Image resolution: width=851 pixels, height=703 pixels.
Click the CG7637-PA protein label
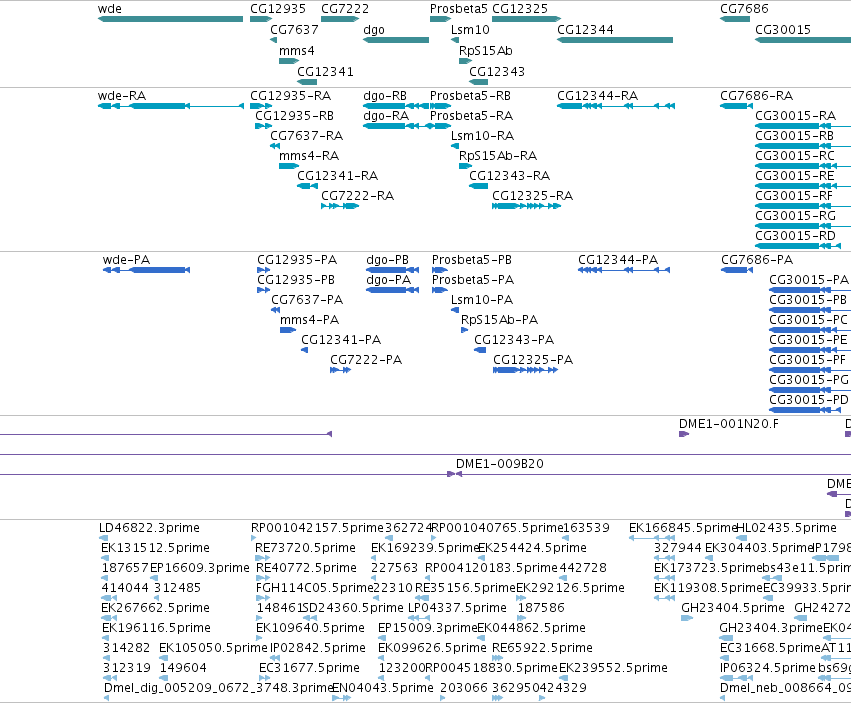(x=307, y=300)
